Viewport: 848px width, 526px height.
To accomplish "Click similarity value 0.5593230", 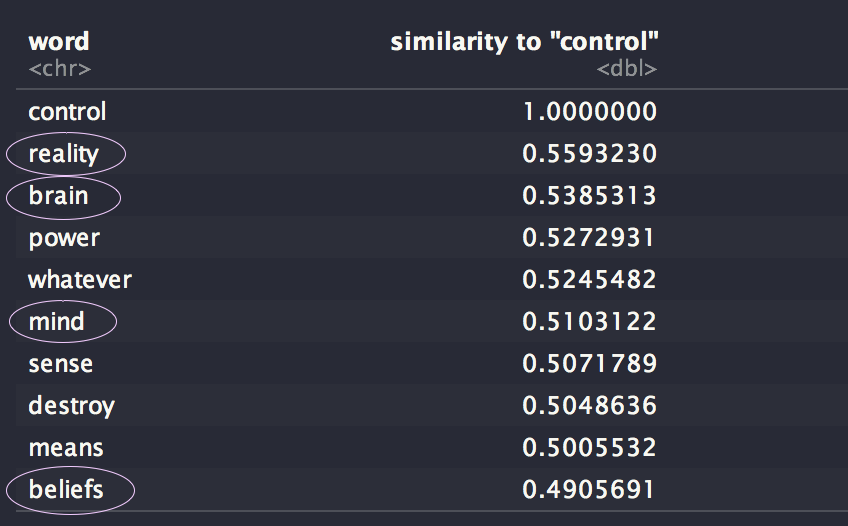I will tap(590, 154).
